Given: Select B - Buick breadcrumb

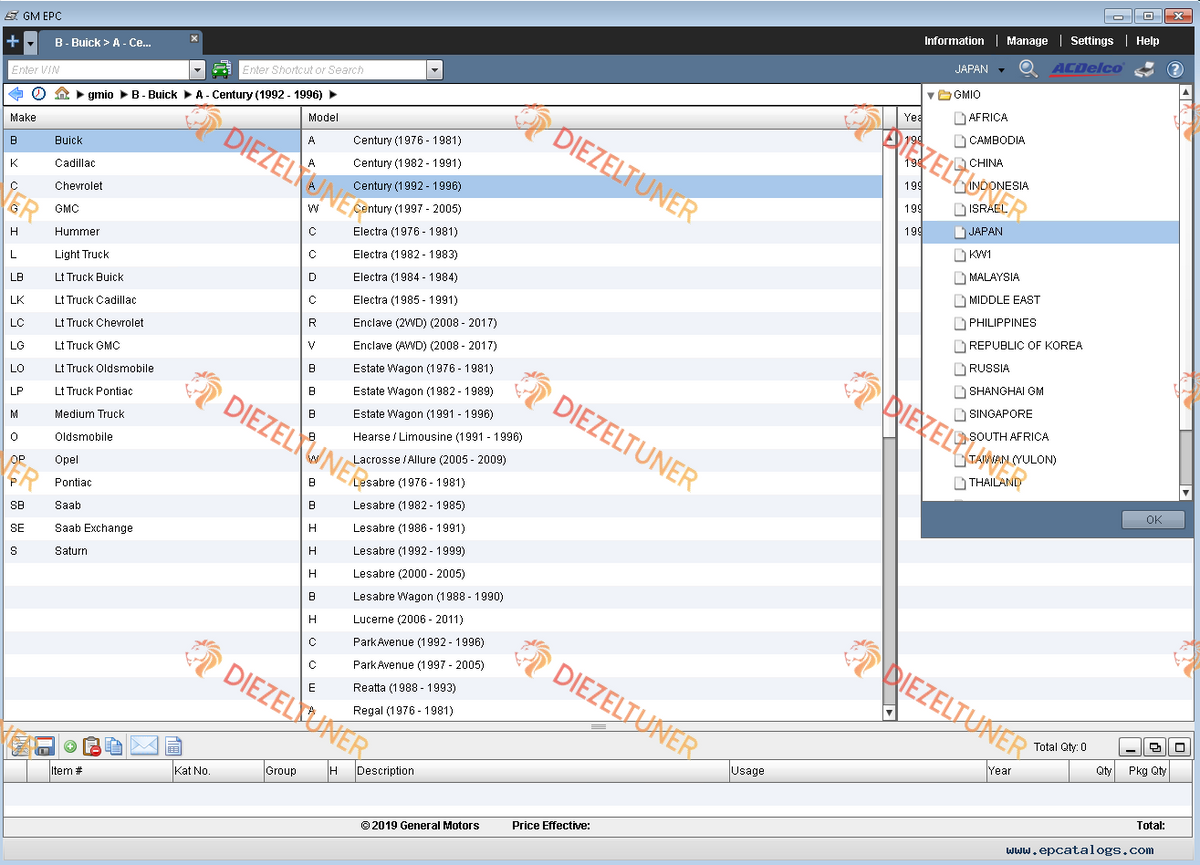Looking at the screenshot, I should (154, 95).
